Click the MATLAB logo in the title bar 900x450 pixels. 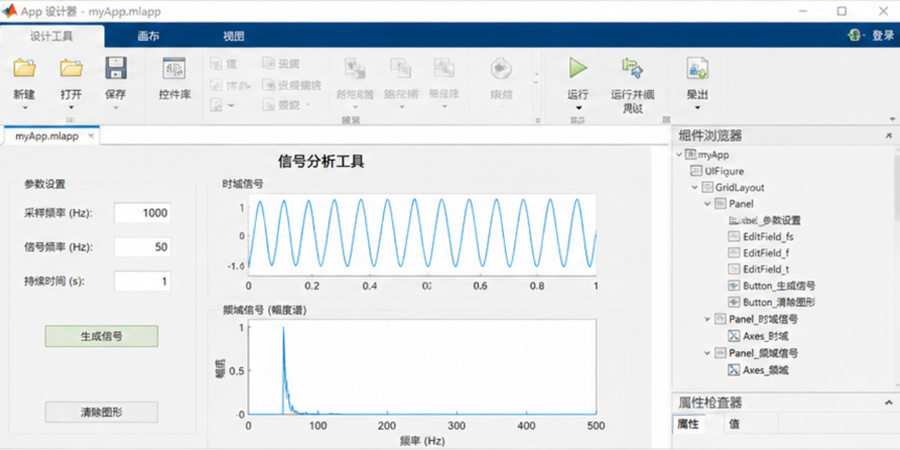pyautogui.click(x=9, y=11)
